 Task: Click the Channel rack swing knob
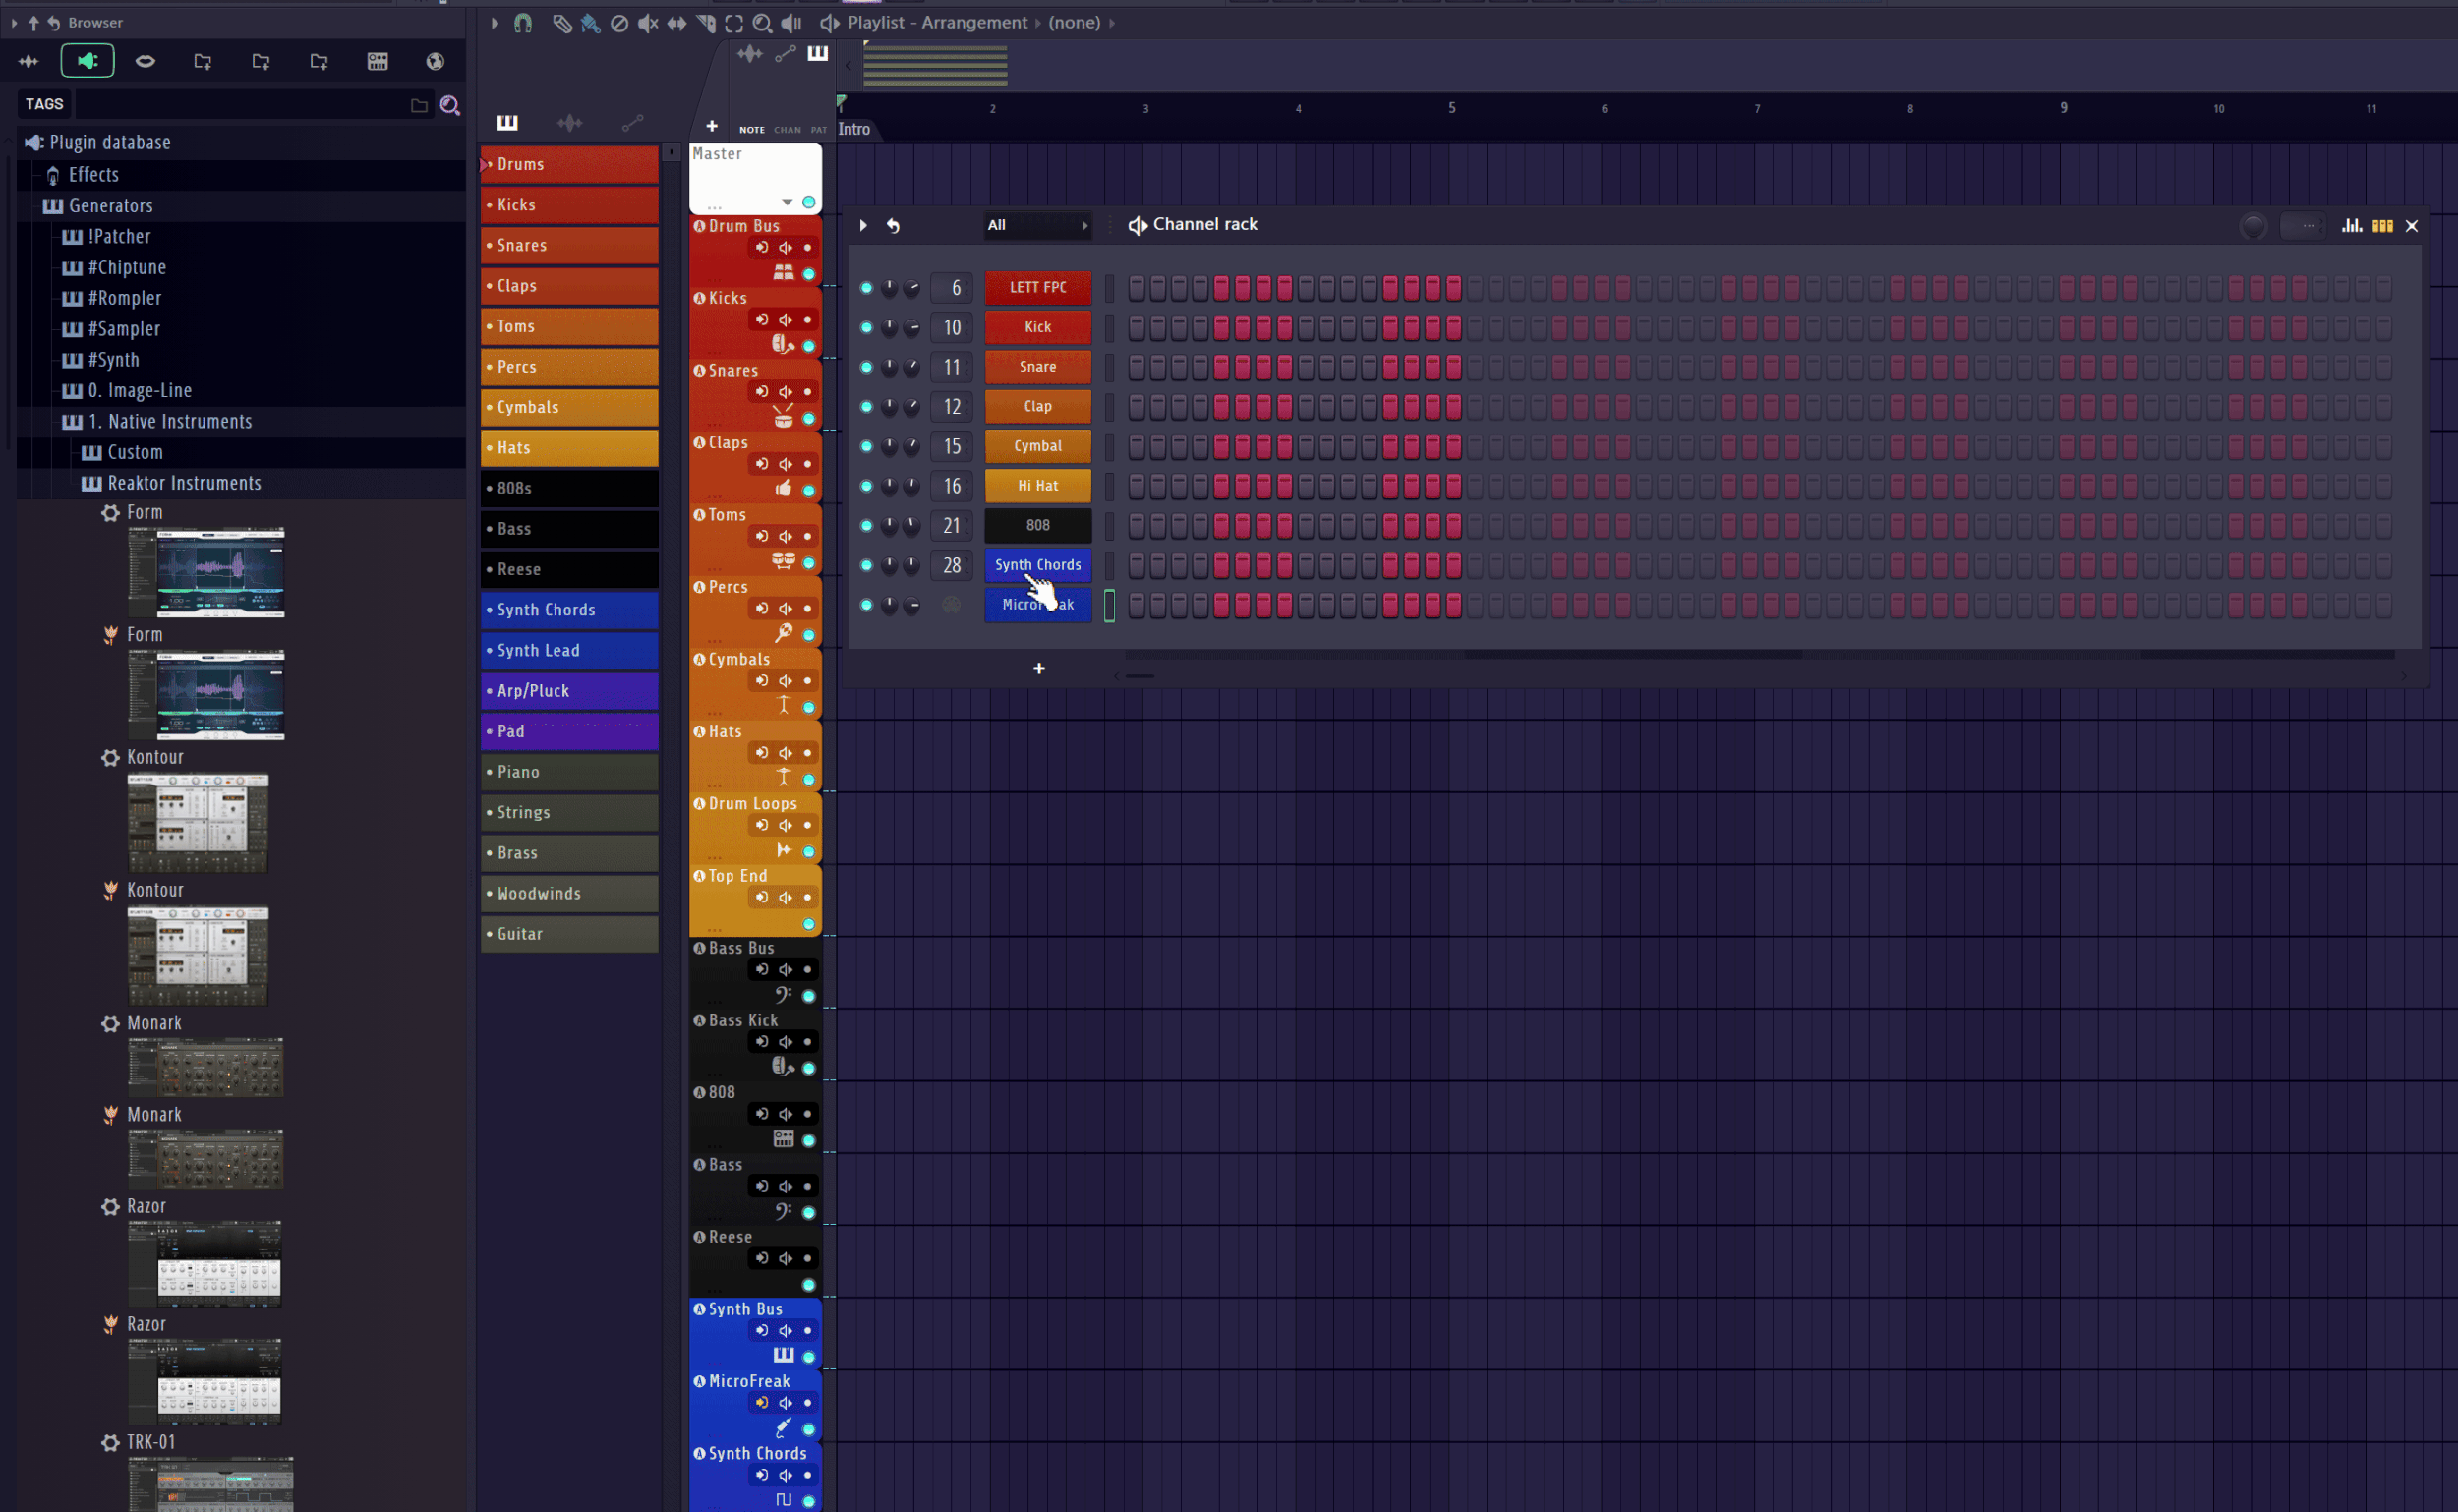pyautogui.click(x=2253, y=226)
